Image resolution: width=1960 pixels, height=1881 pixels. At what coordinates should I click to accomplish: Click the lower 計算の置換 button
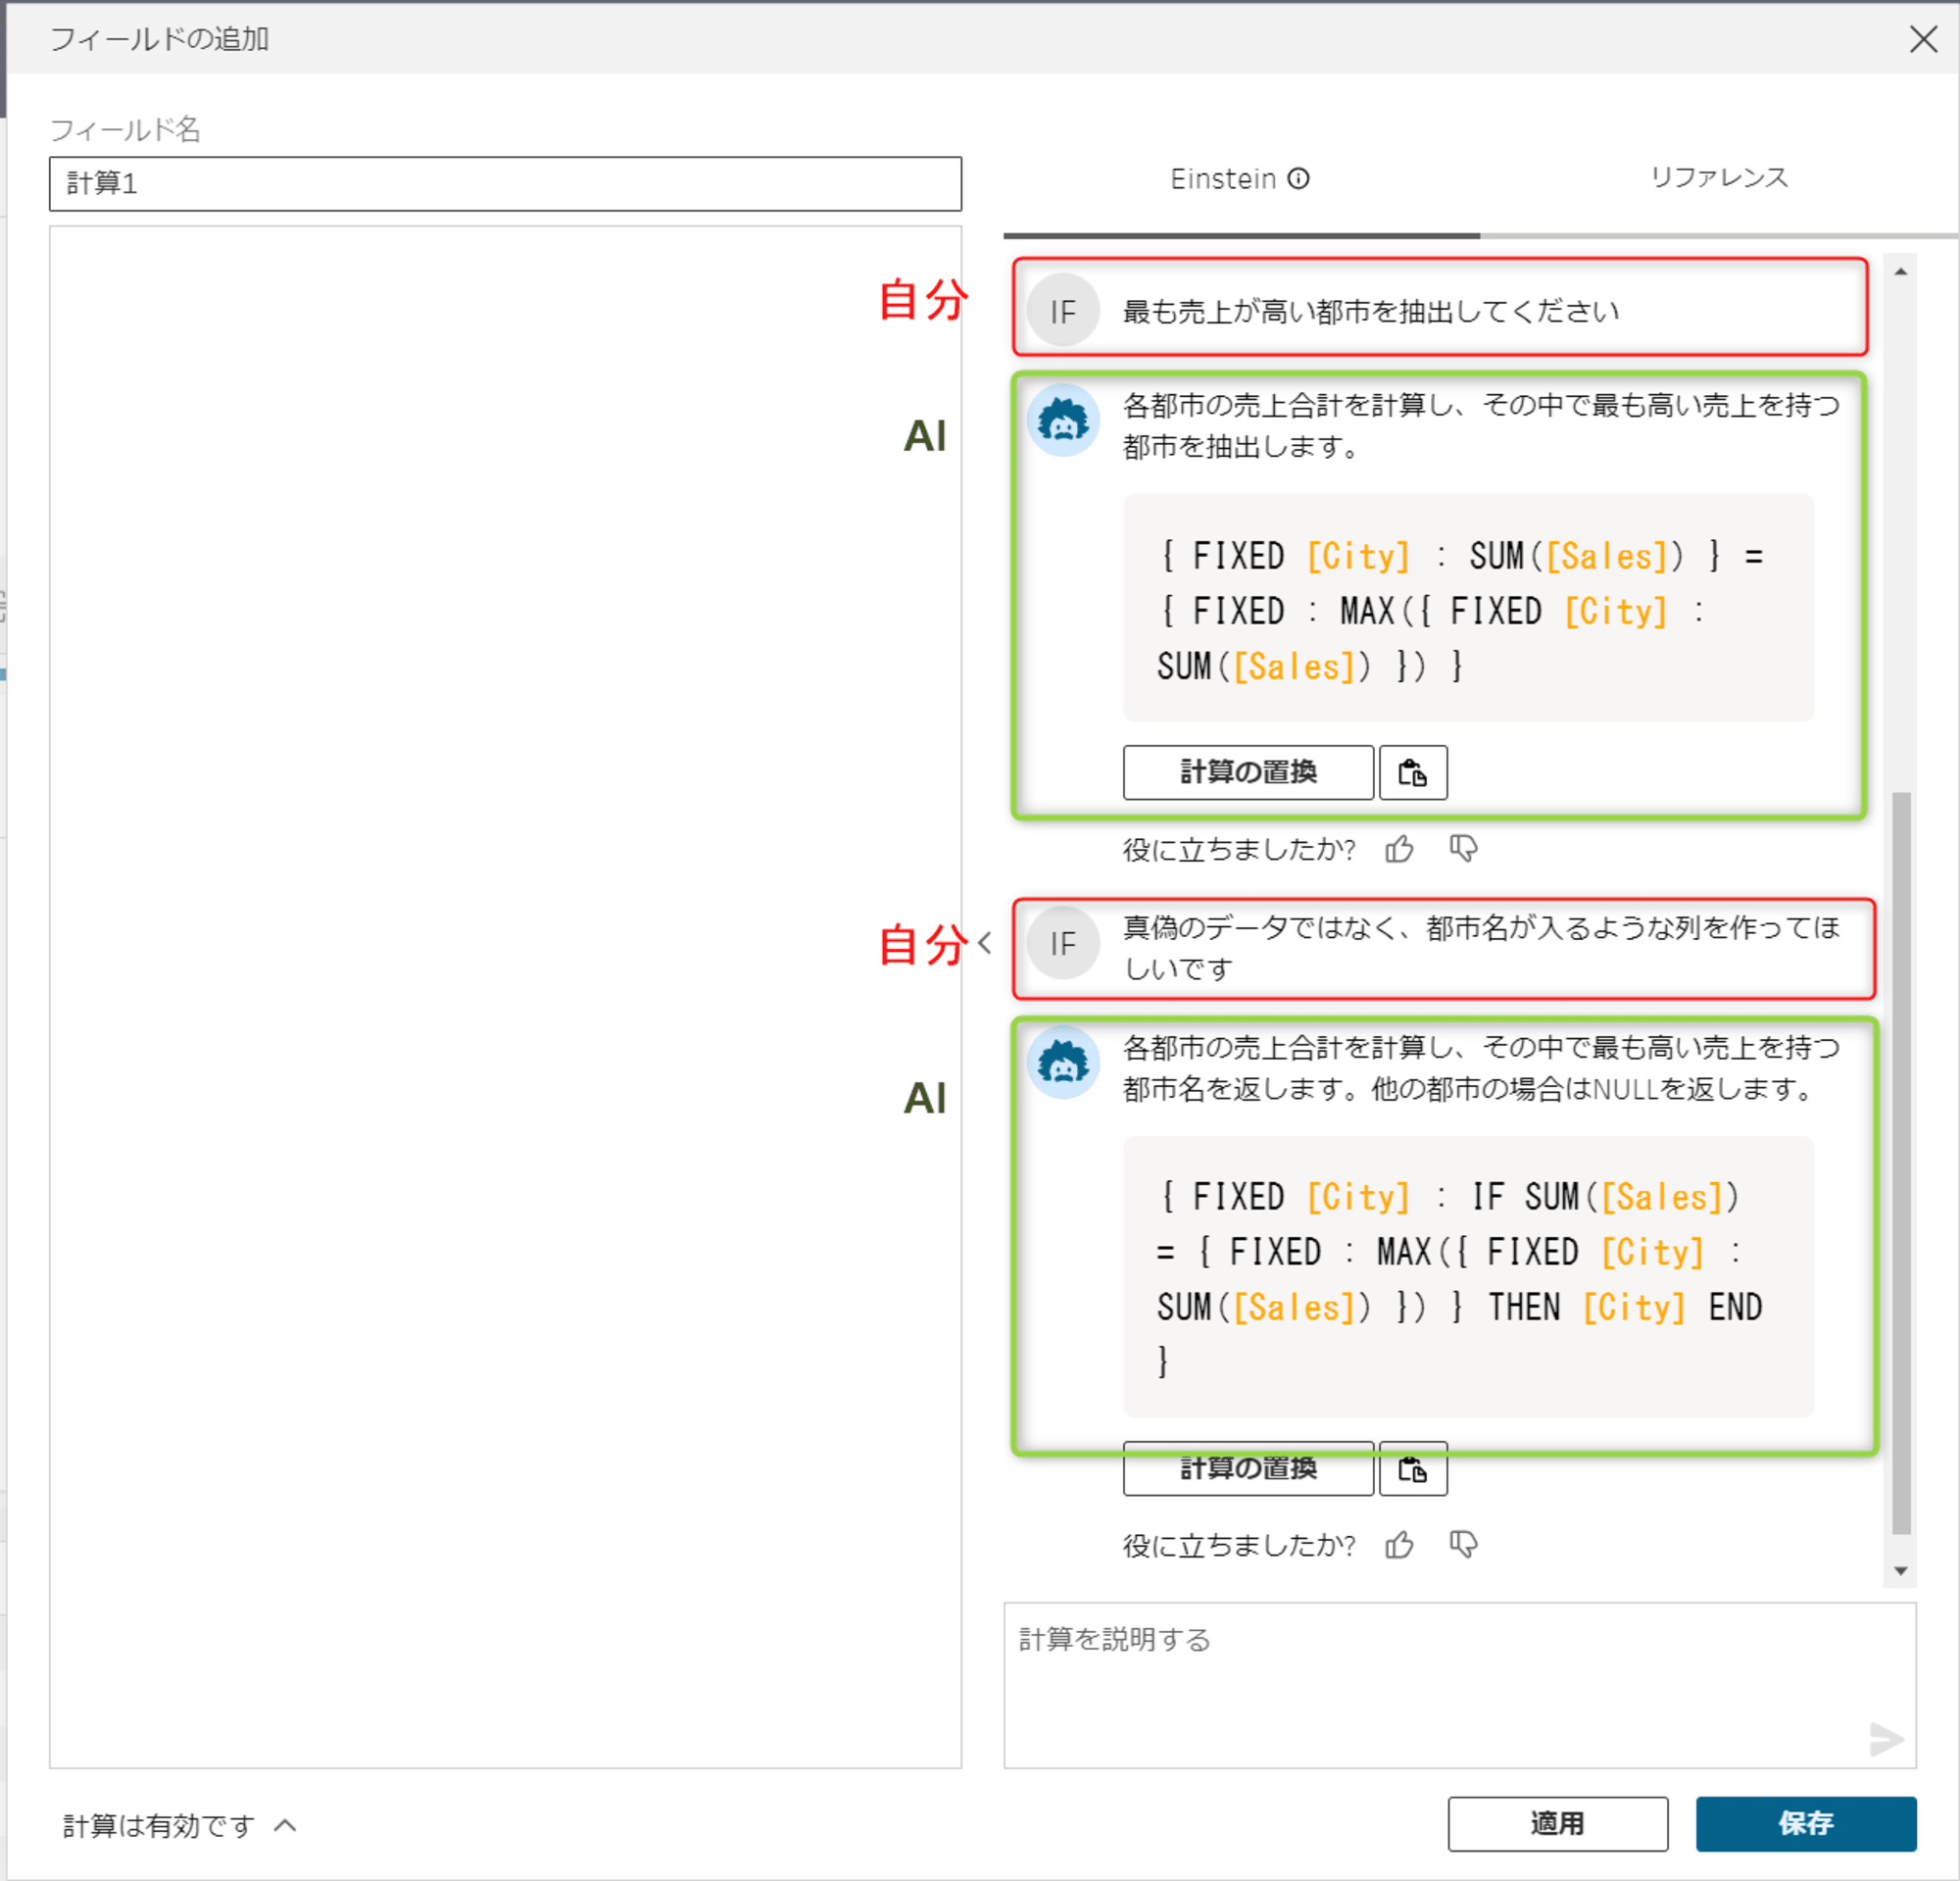[x=1248, y=1468]
